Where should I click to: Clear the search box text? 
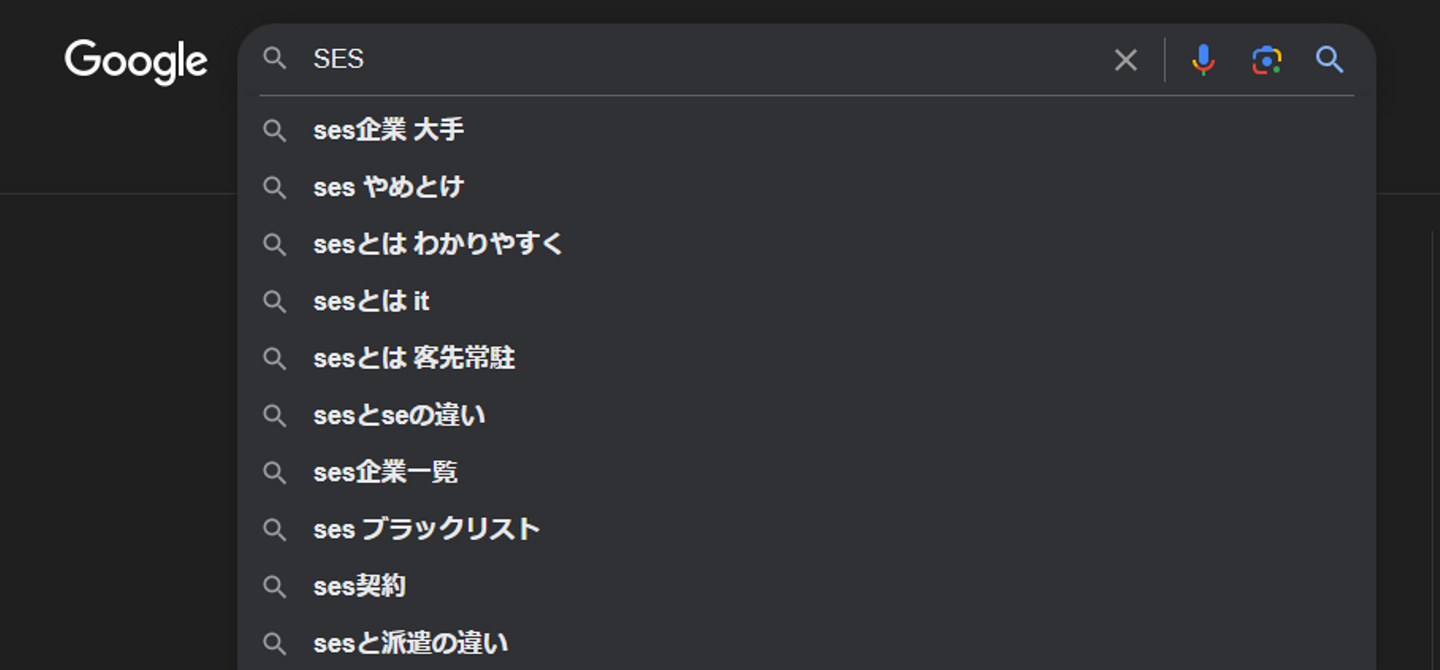(1125, 60)
